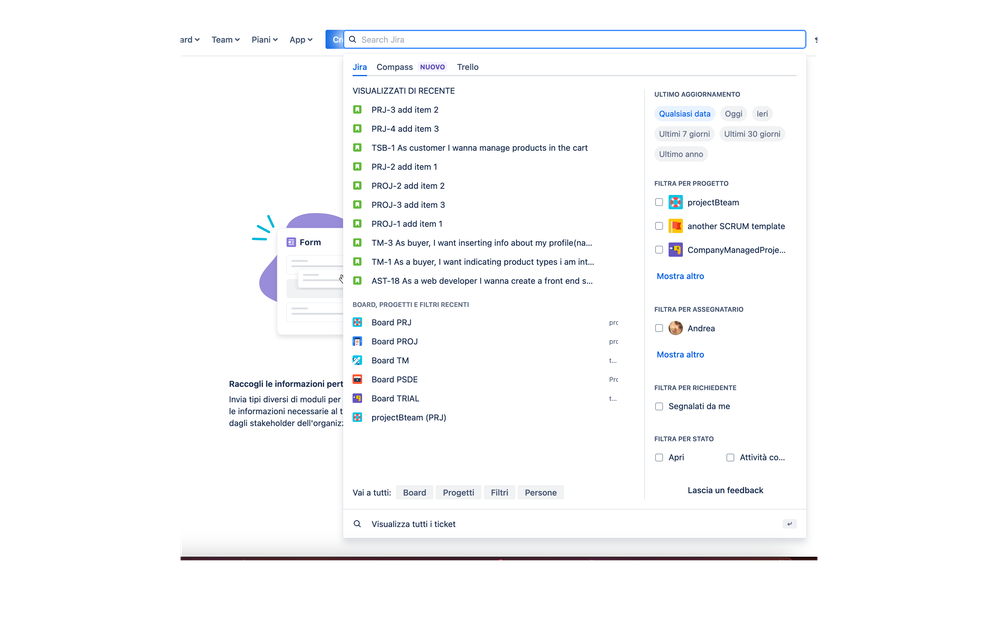Switch to the Compass search tab
998x624 pixels.
pyautogui.click(x=395, y=67)
